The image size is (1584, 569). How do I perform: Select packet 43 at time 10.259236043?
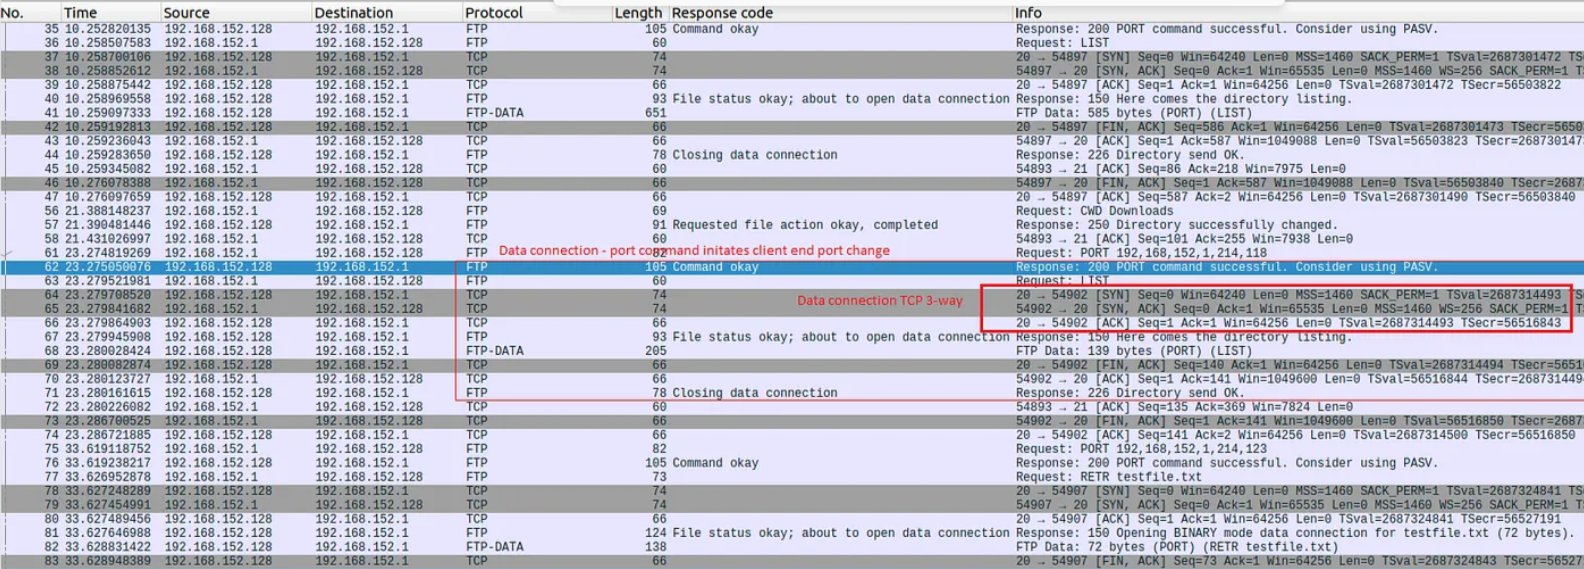[792, 141]
